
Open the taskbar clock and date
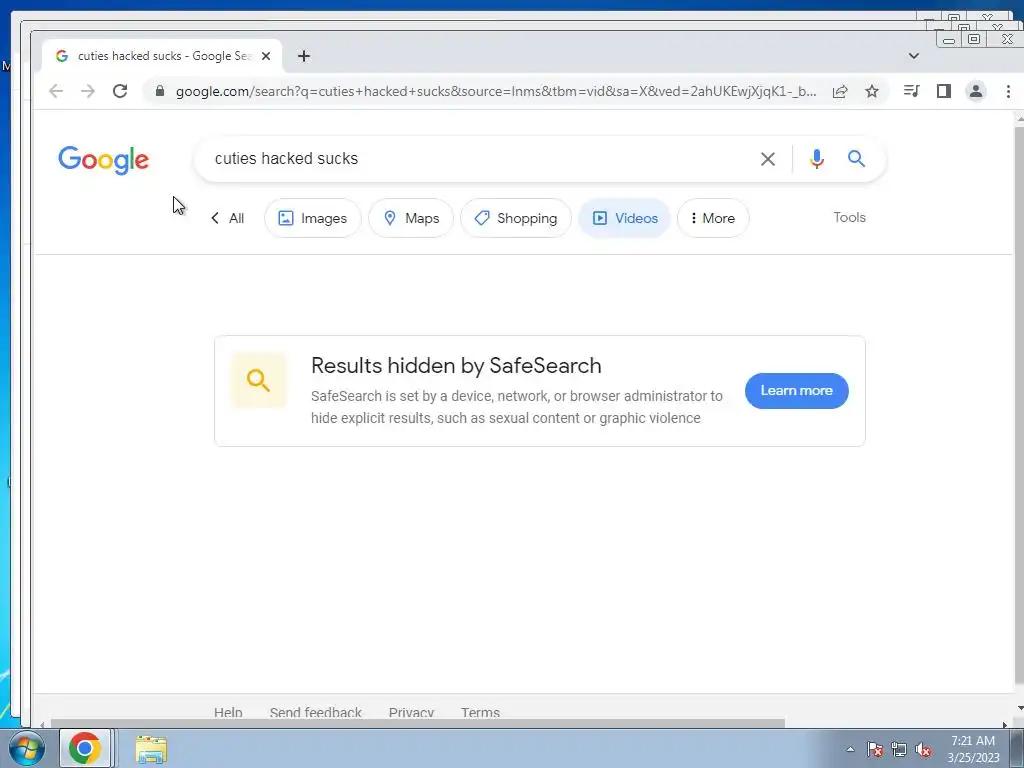pyautogui.click(x=973, y=749)
